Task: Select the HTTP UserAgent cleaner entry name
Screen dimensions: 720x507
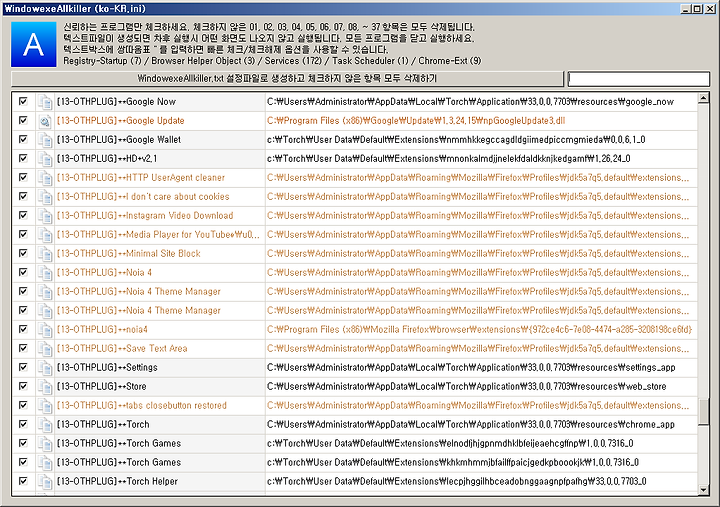Action: click(141, 178)
